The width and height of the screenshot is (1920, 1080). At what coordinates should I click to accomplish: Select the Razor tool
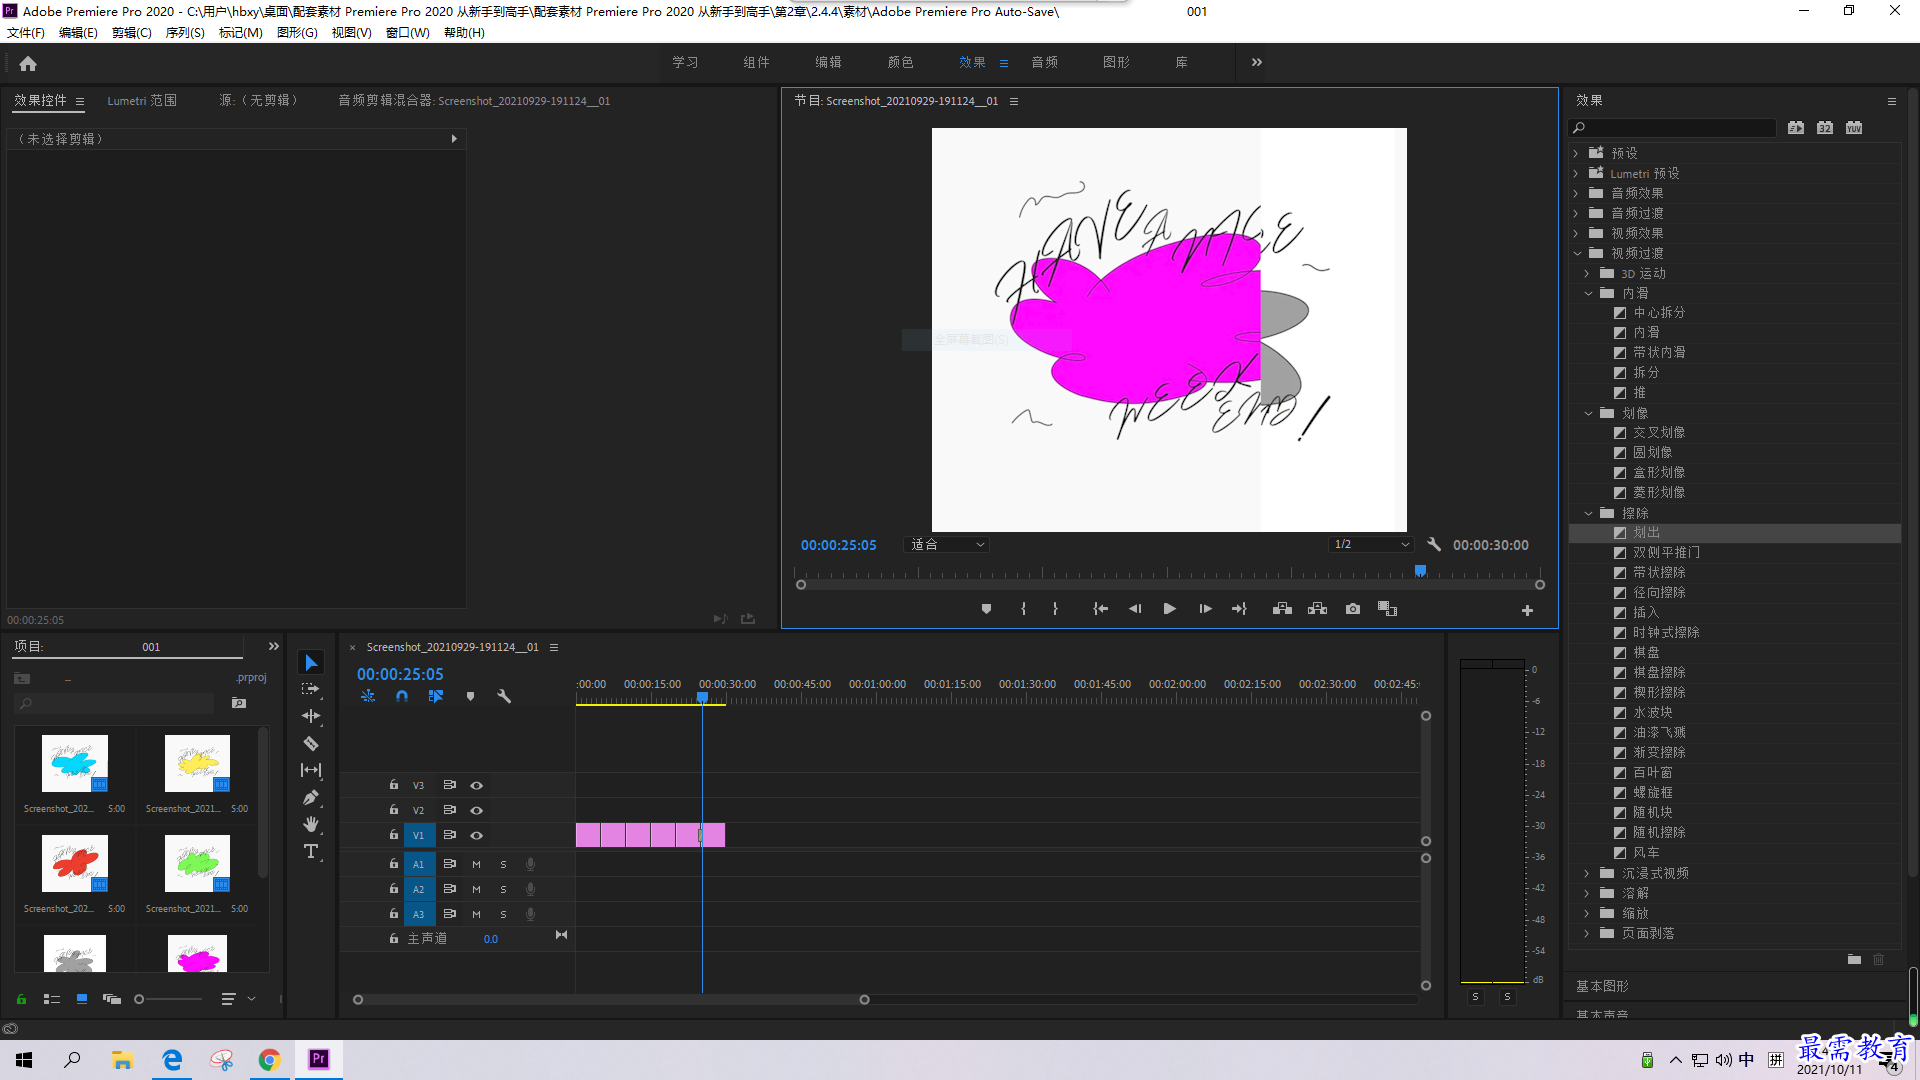311,743
